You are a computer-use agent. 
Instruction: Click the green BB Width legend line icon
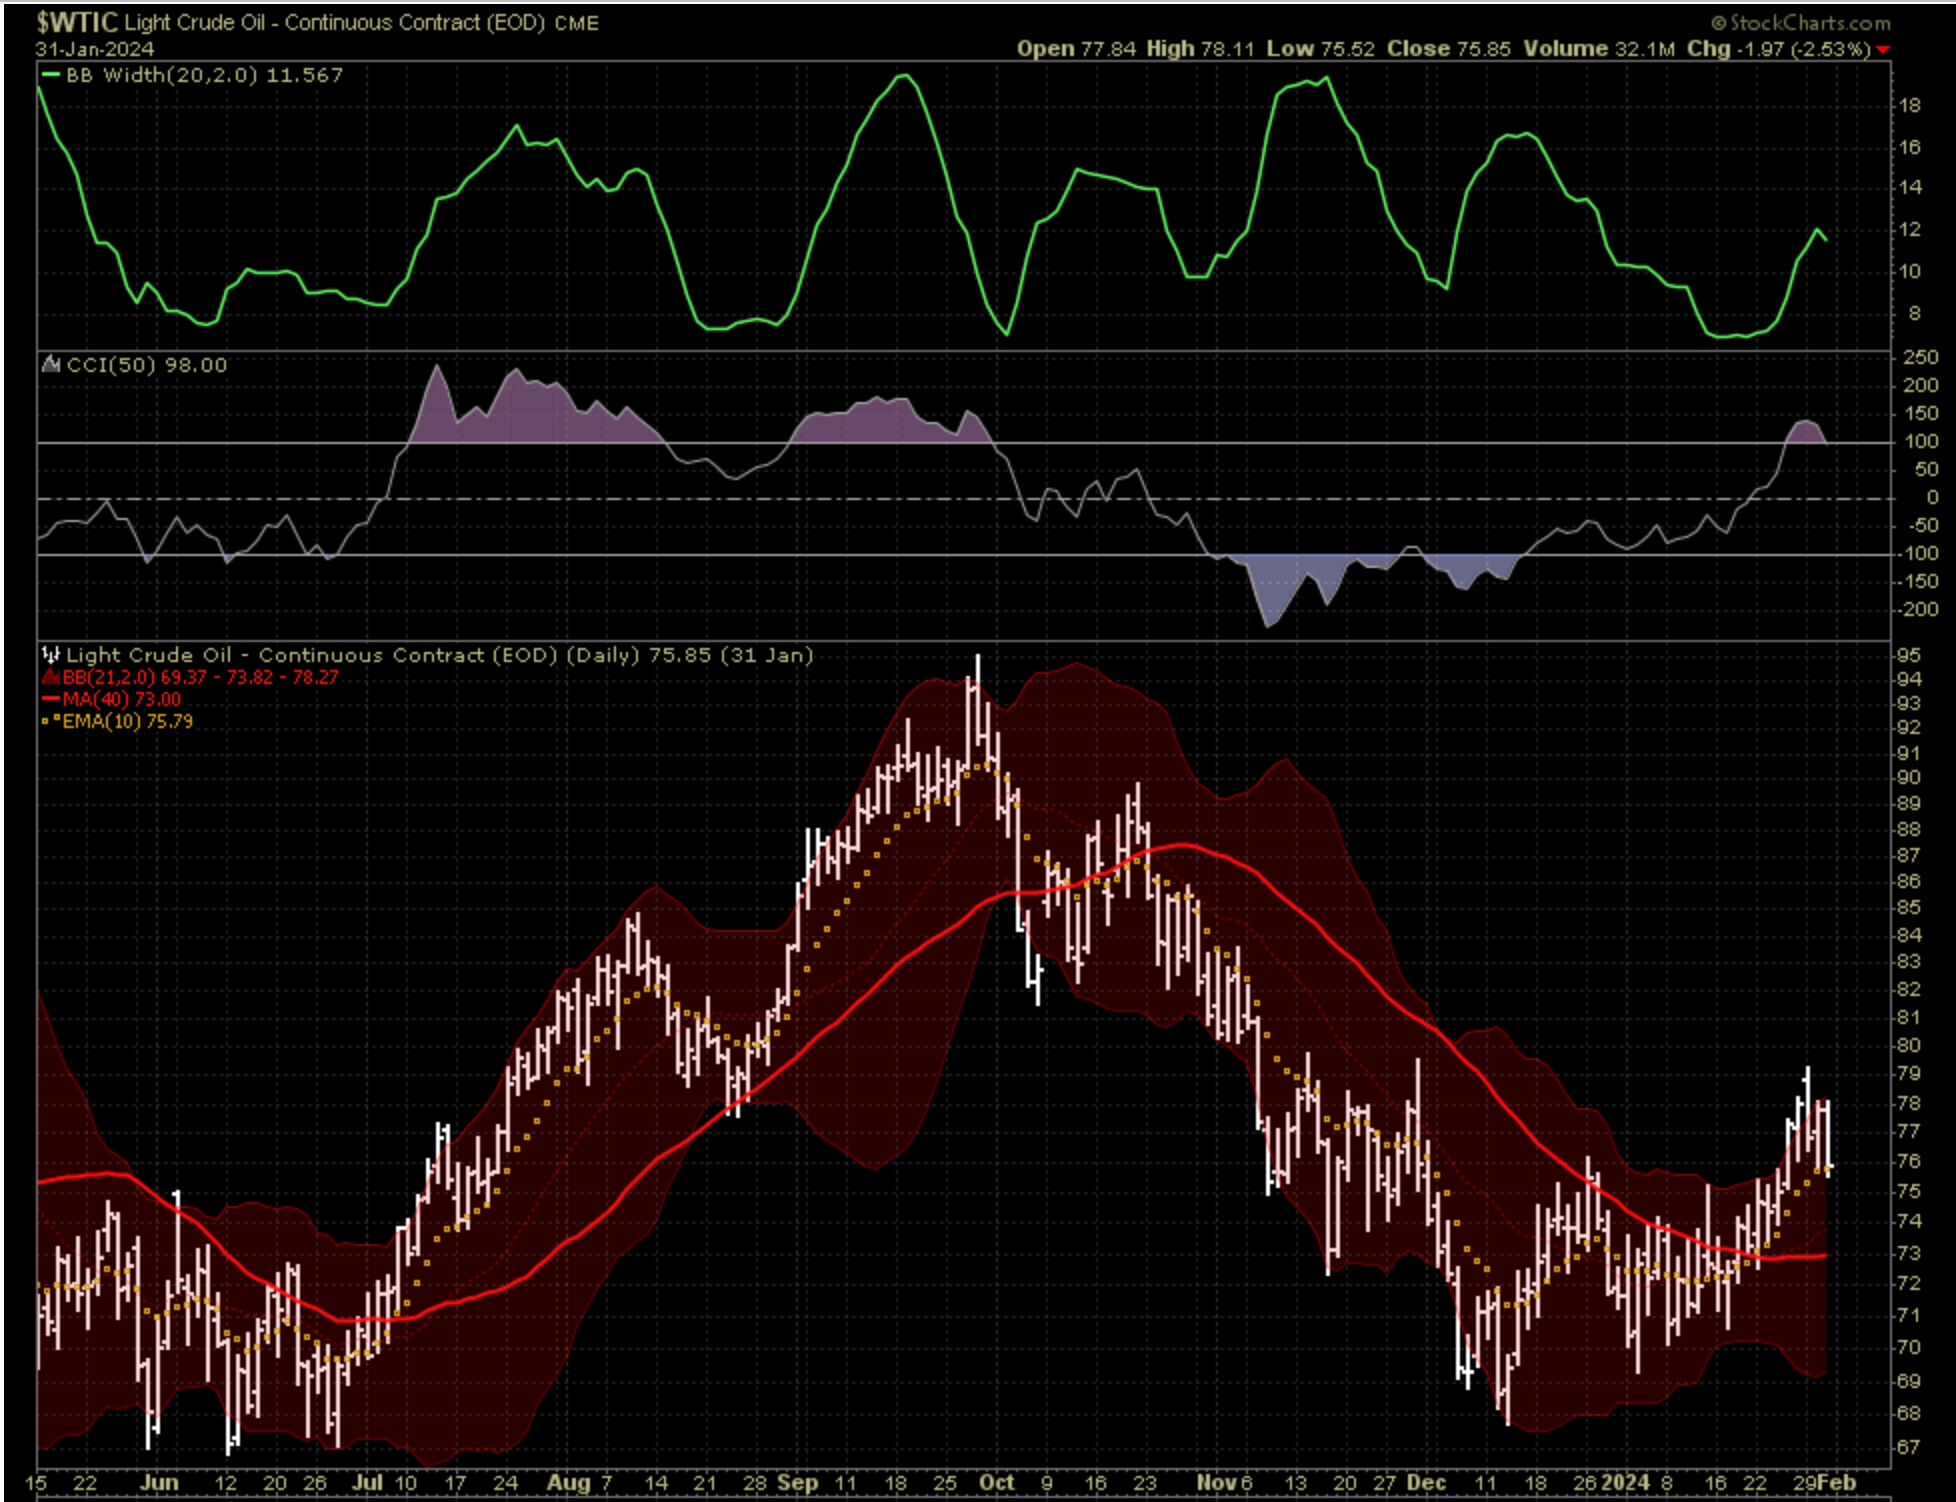(x=50, y=75)
